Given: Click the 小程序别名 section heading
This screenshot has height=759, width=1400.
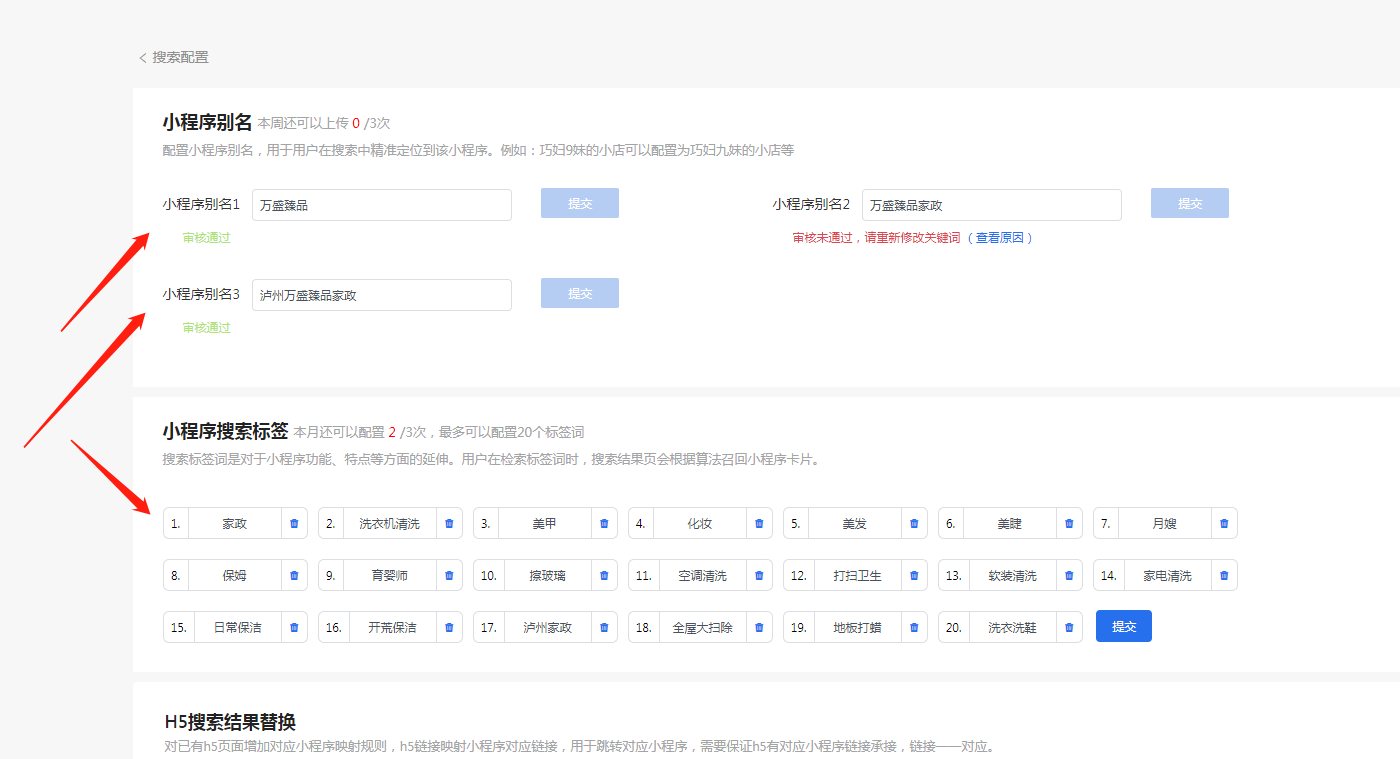Looking at the screenshot, I should pyautogui.click(x=207, y=123).
